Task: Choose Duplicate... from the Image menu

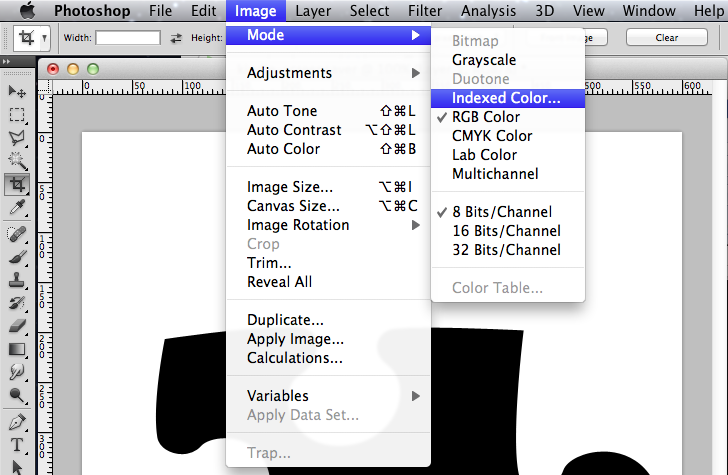Action: click(x=329, y=320)
